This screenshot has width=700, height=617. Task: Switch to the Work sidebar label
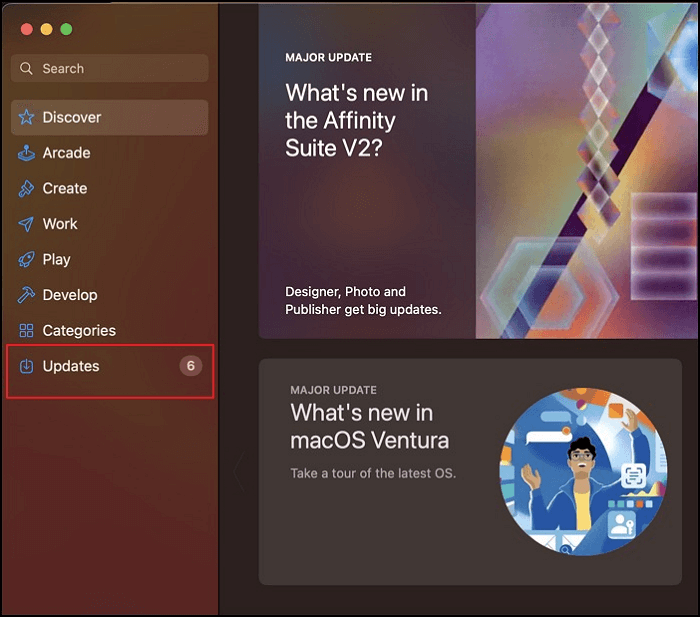(x=60, y=224)
